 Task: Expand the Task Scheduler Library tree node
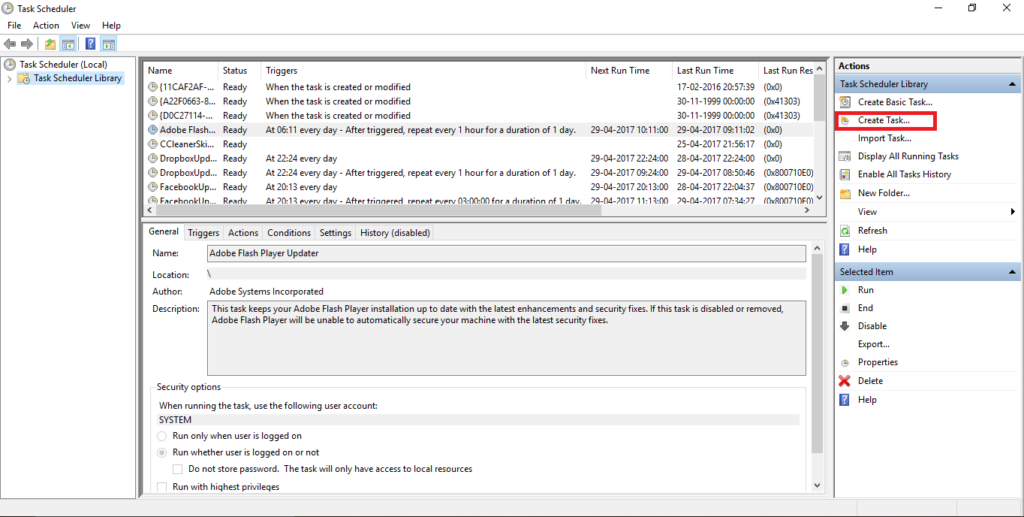pos(10,78)
